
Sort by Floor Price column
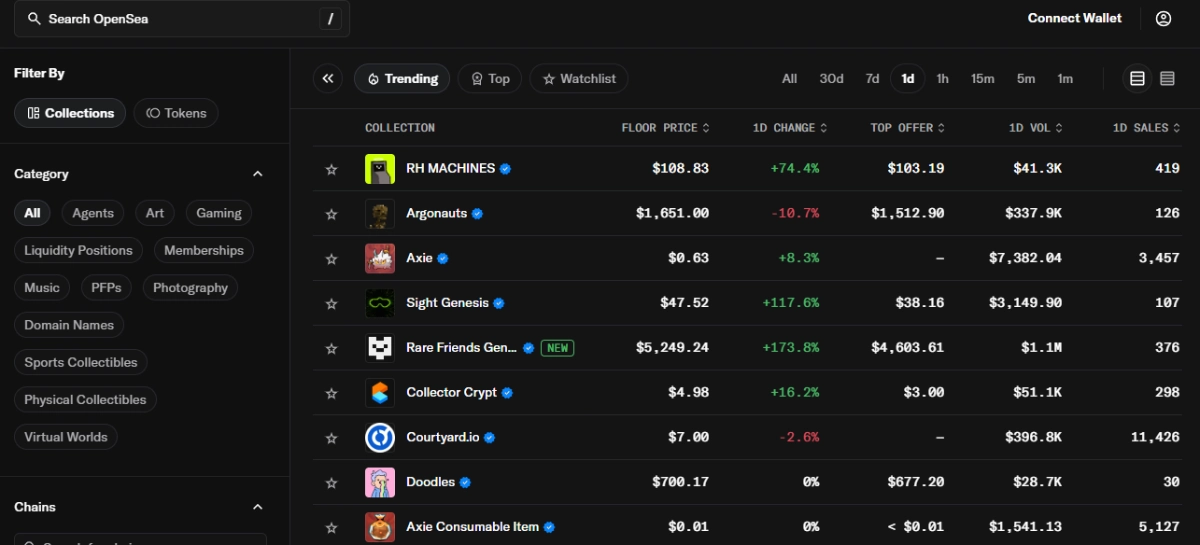[665, 128]
